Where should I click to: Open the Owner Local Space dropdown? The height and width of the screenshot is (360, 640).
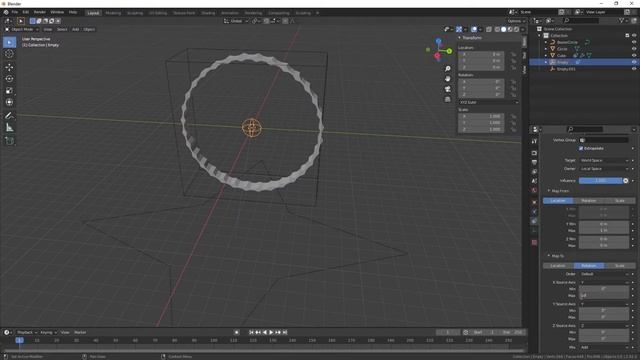[604, 169]
